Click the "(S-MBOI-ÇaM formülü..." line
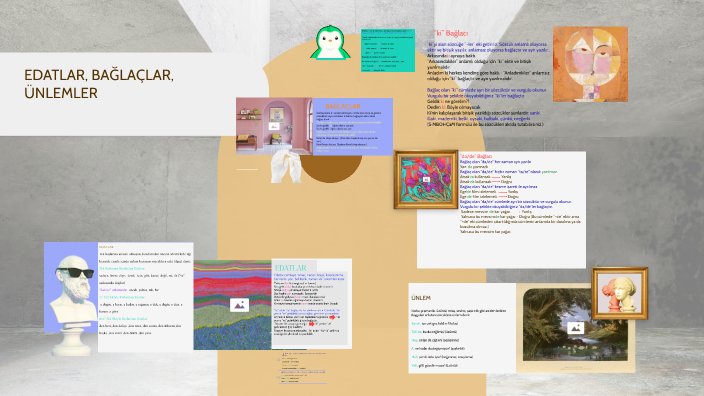Screen dimensions: 704x396 [485, 124]
